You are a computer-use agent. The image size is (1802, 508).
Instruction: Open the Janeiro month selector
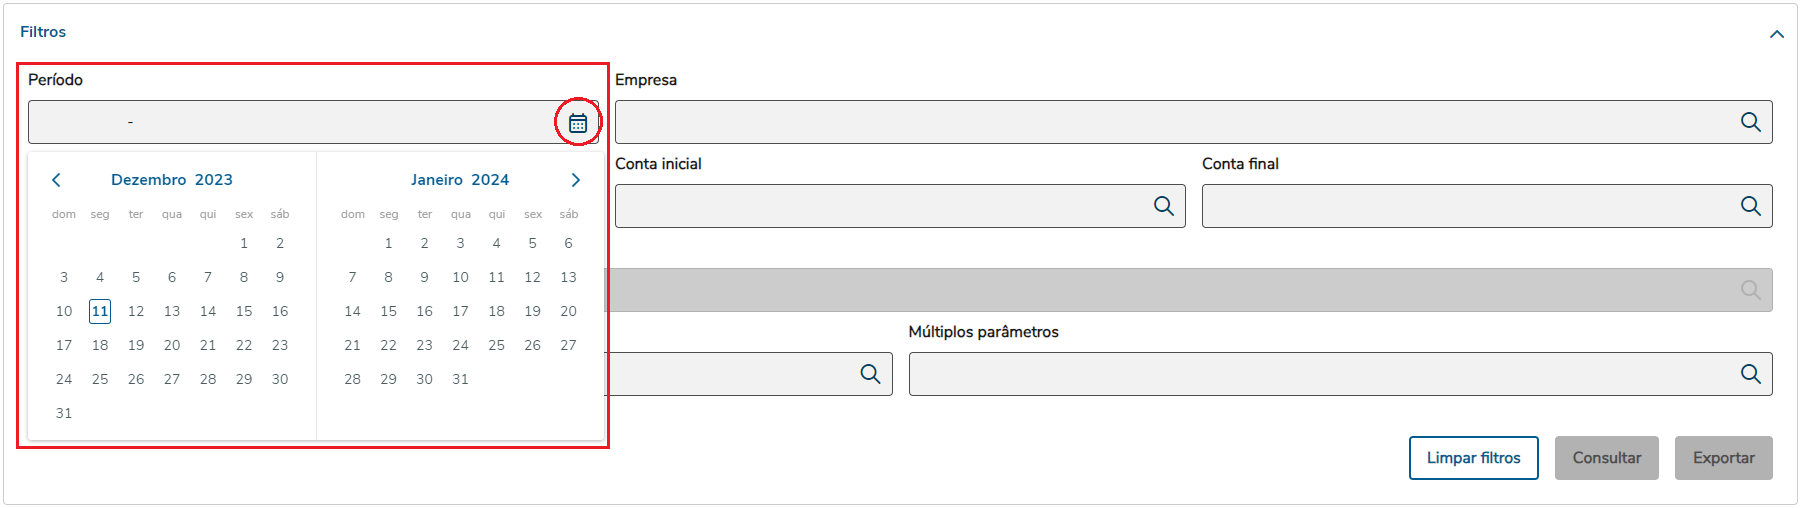tap(437, 180)
